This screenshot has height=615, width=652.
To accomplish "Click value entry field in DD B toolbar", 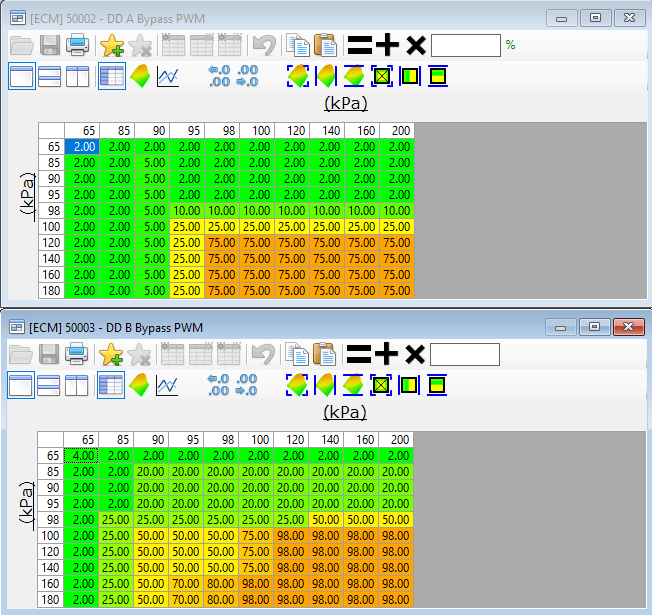I will click(x=465, y=354).
